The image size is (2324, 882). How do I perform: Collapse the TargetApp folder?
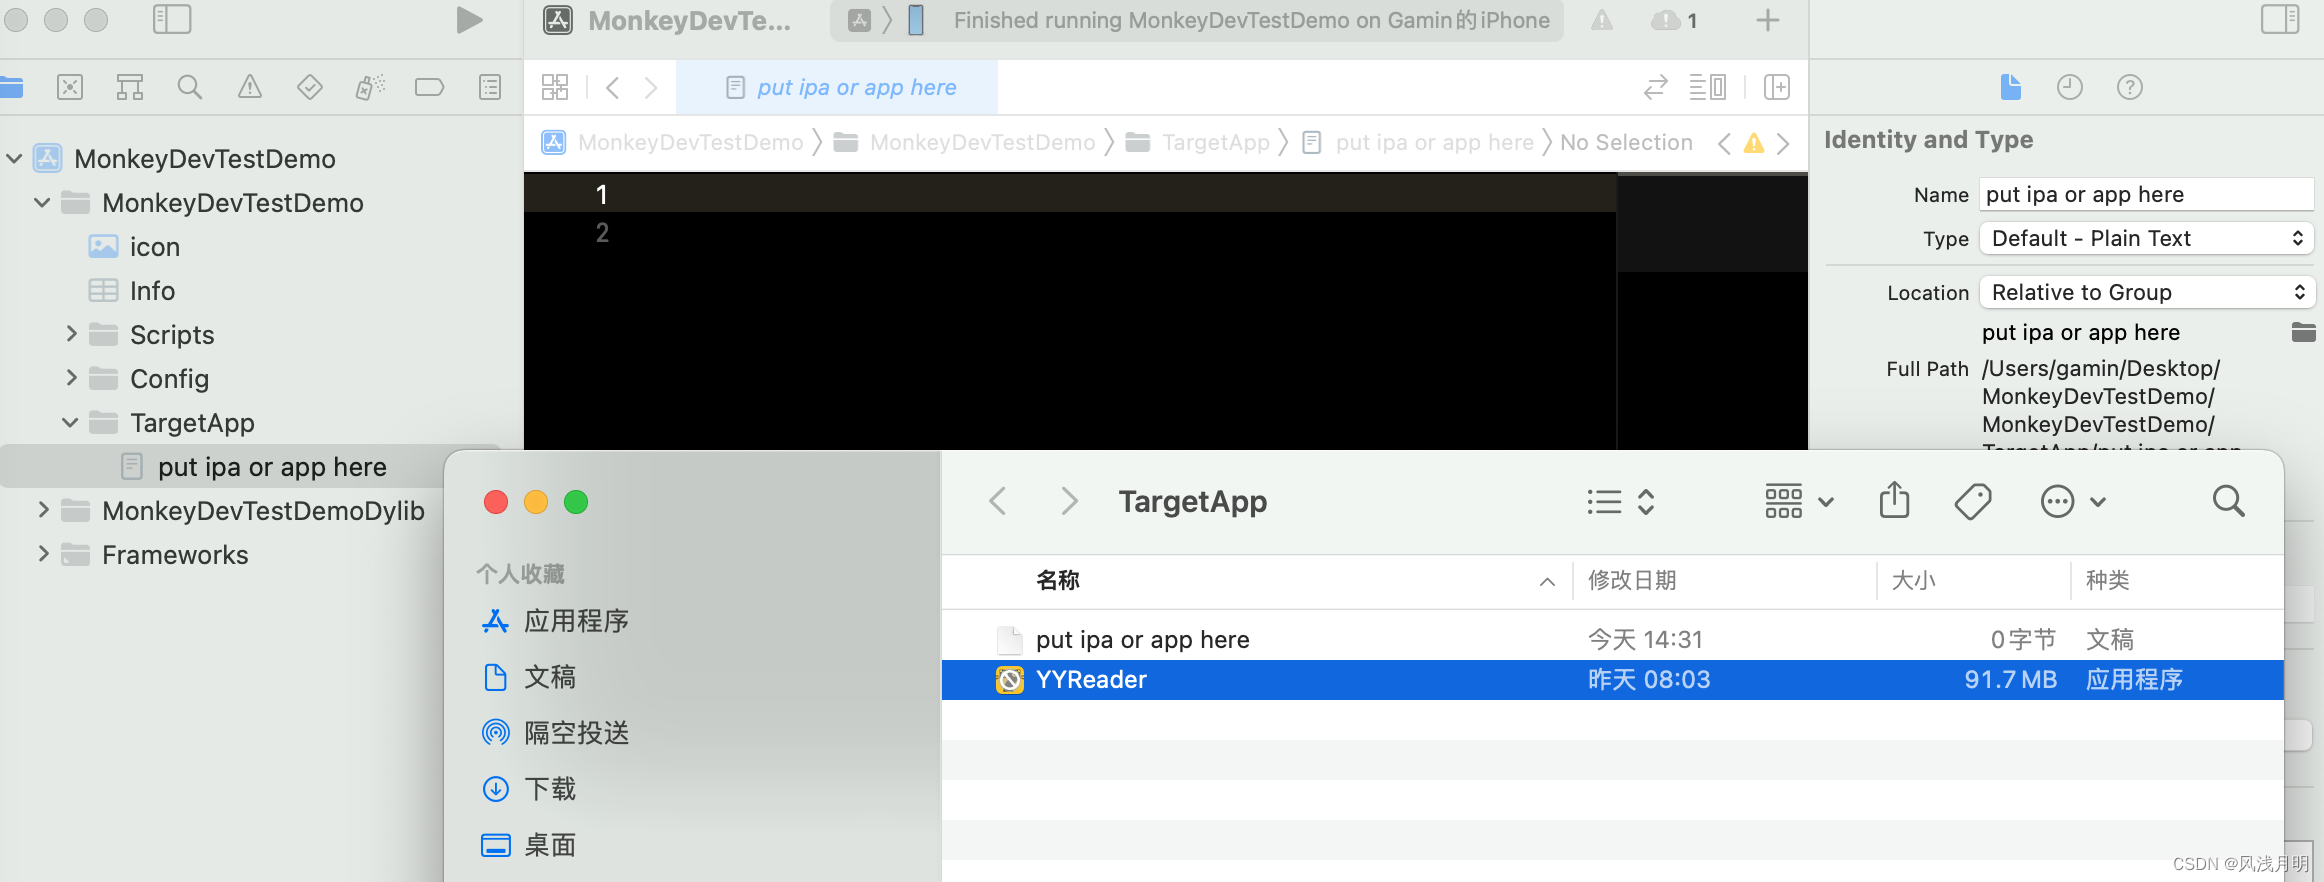click(70, 422)
